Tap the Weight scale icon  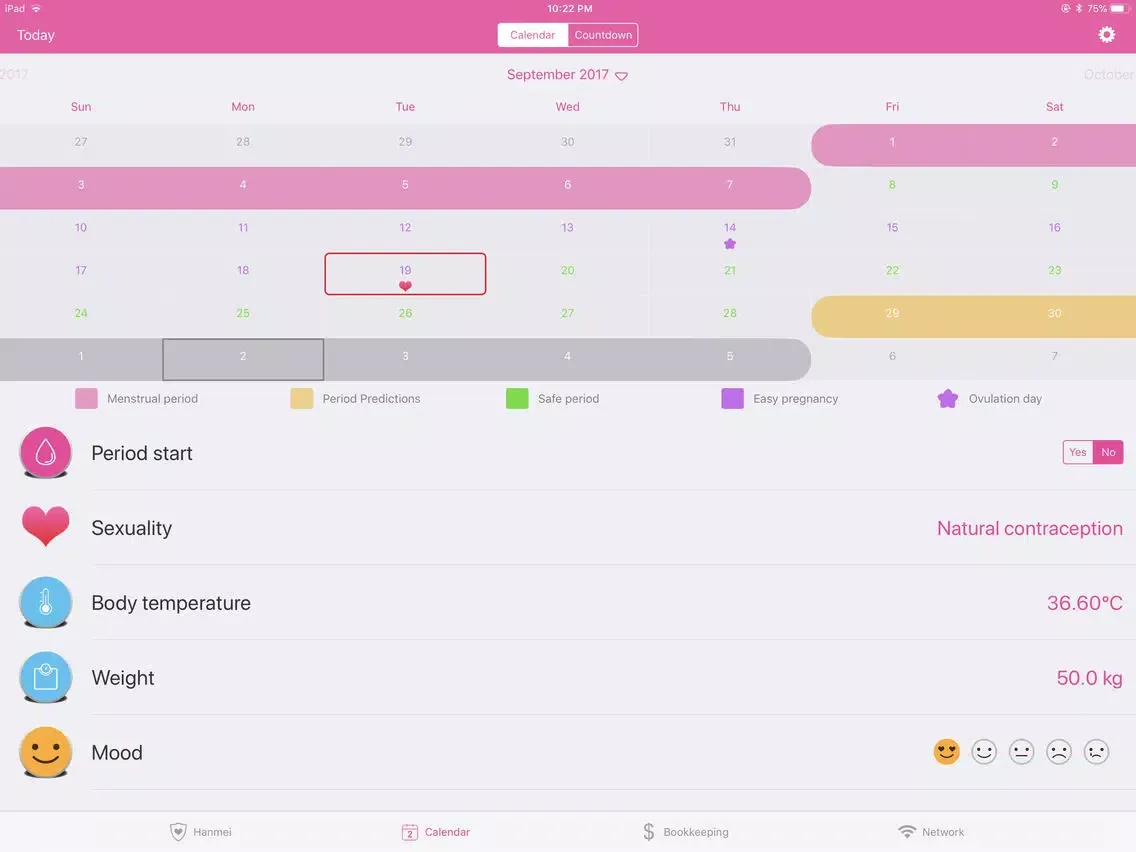click(46, 677)
